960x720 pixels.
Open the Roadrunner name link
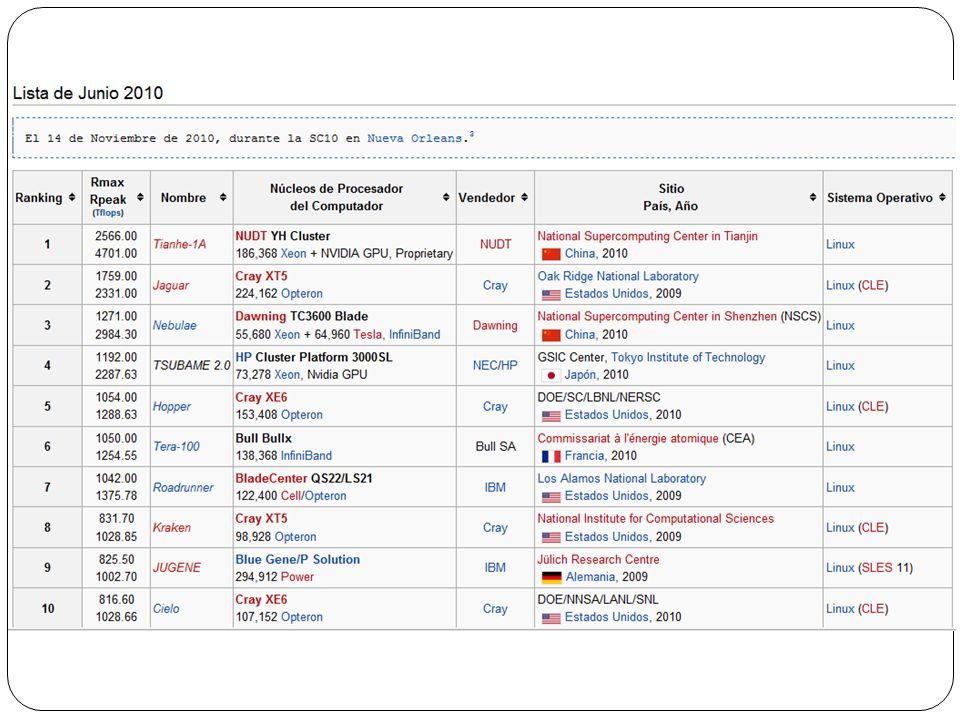[x=183, y=487]
